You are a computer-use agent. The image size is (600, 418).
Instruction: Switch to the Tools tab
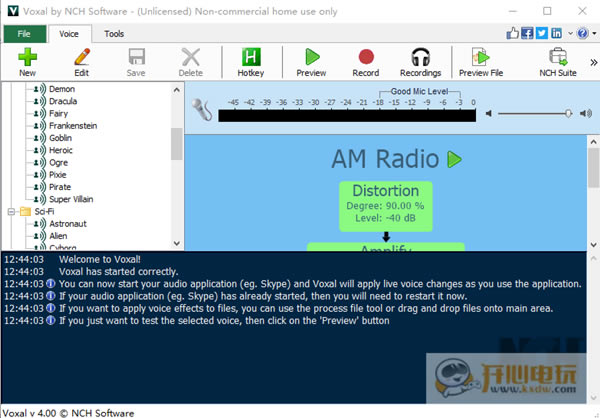pyautogui.click(x=114, y=34)
